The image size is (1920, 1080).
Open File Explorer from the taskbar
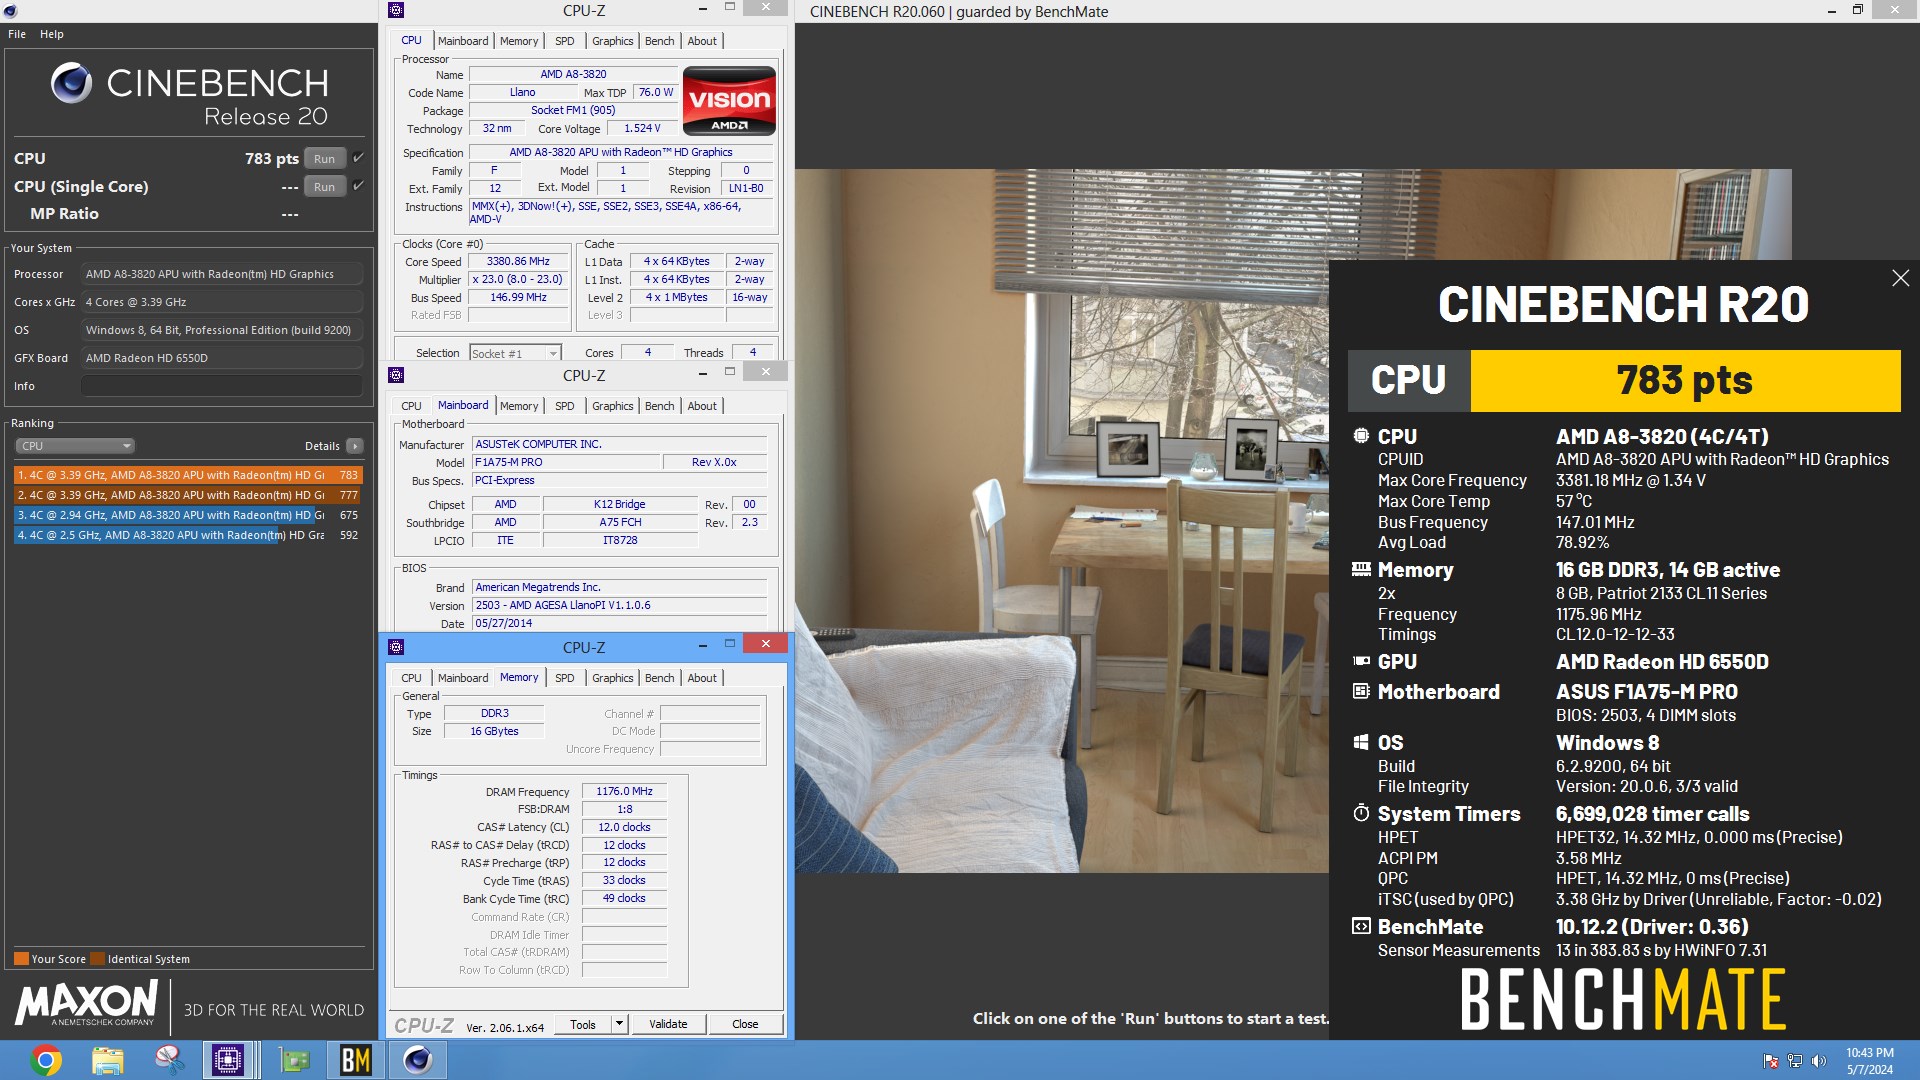108,1059
